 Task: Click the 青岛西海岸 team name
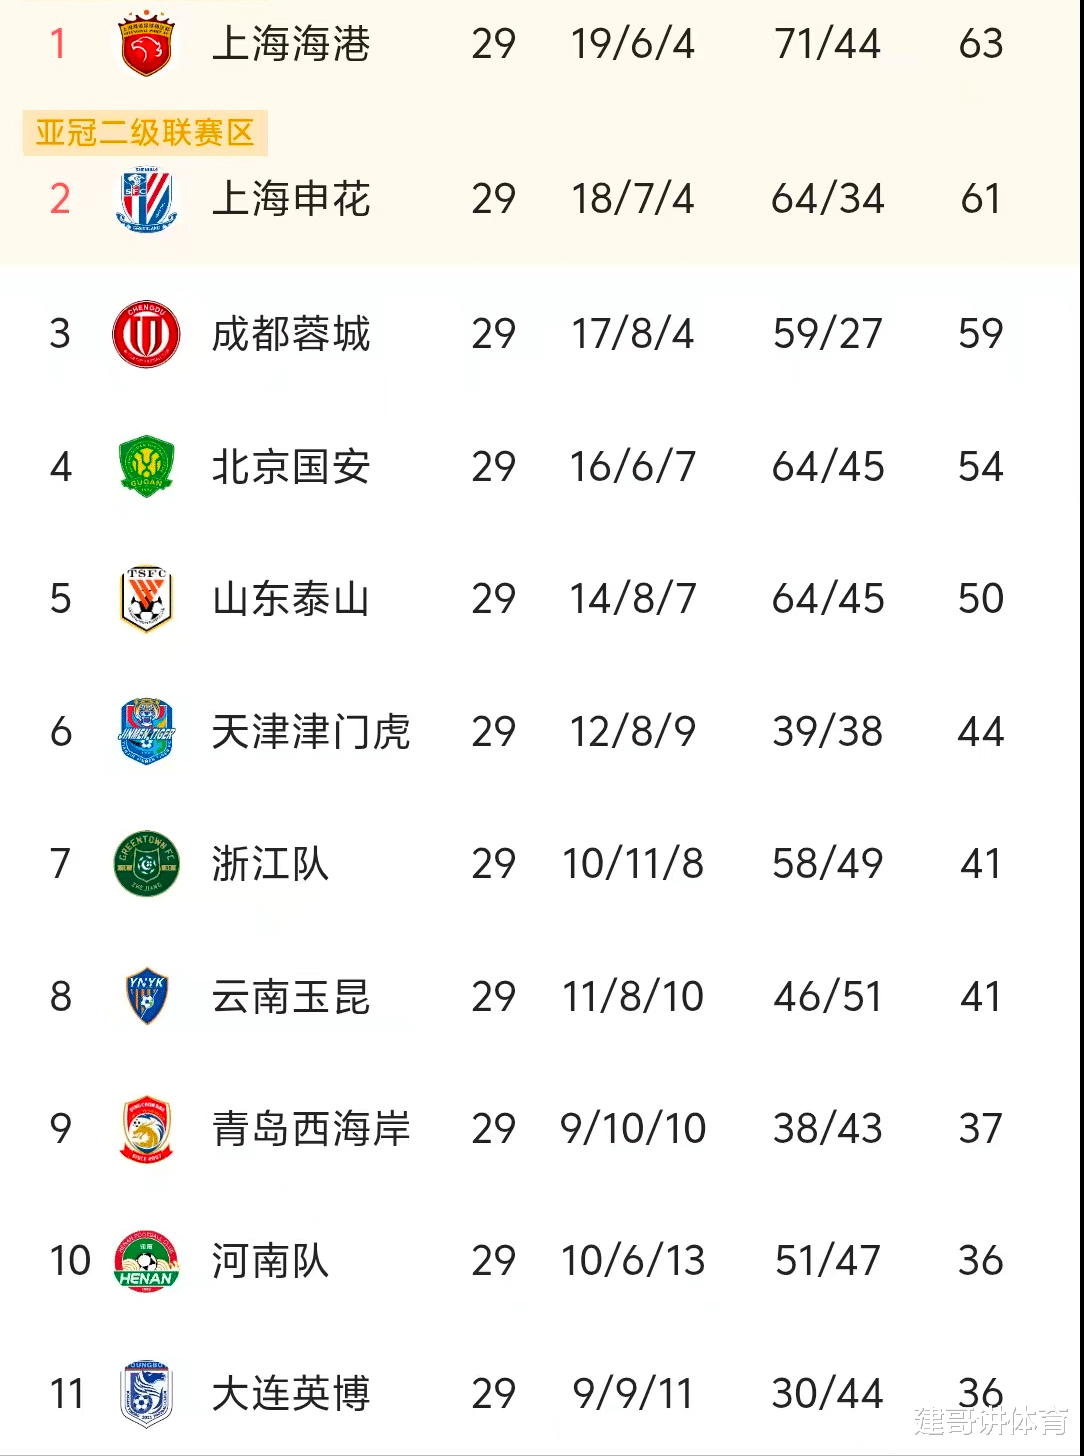click(311, 1129)
